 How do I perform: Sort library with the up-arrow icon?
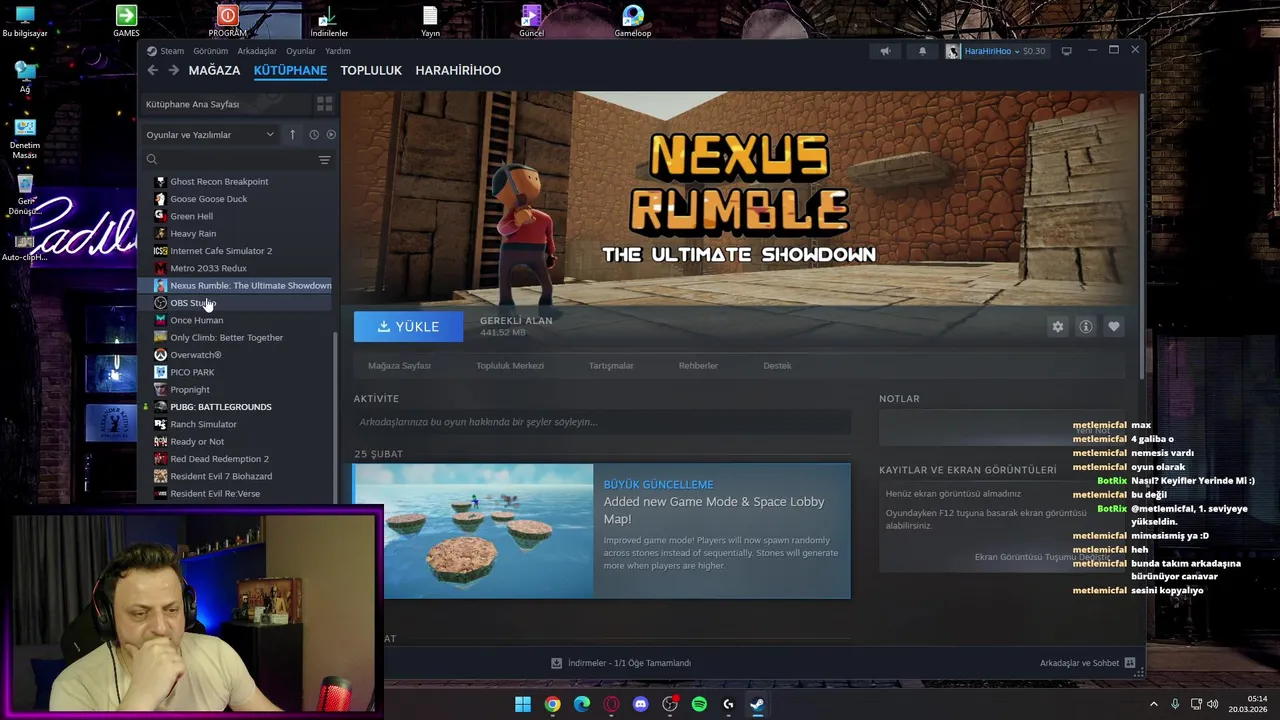292,134
